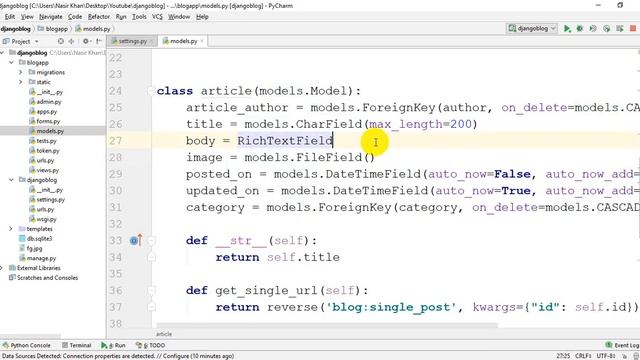Open the Terminal tool window
The width and height of the screenshot is (640, 360).
(77, 345)
